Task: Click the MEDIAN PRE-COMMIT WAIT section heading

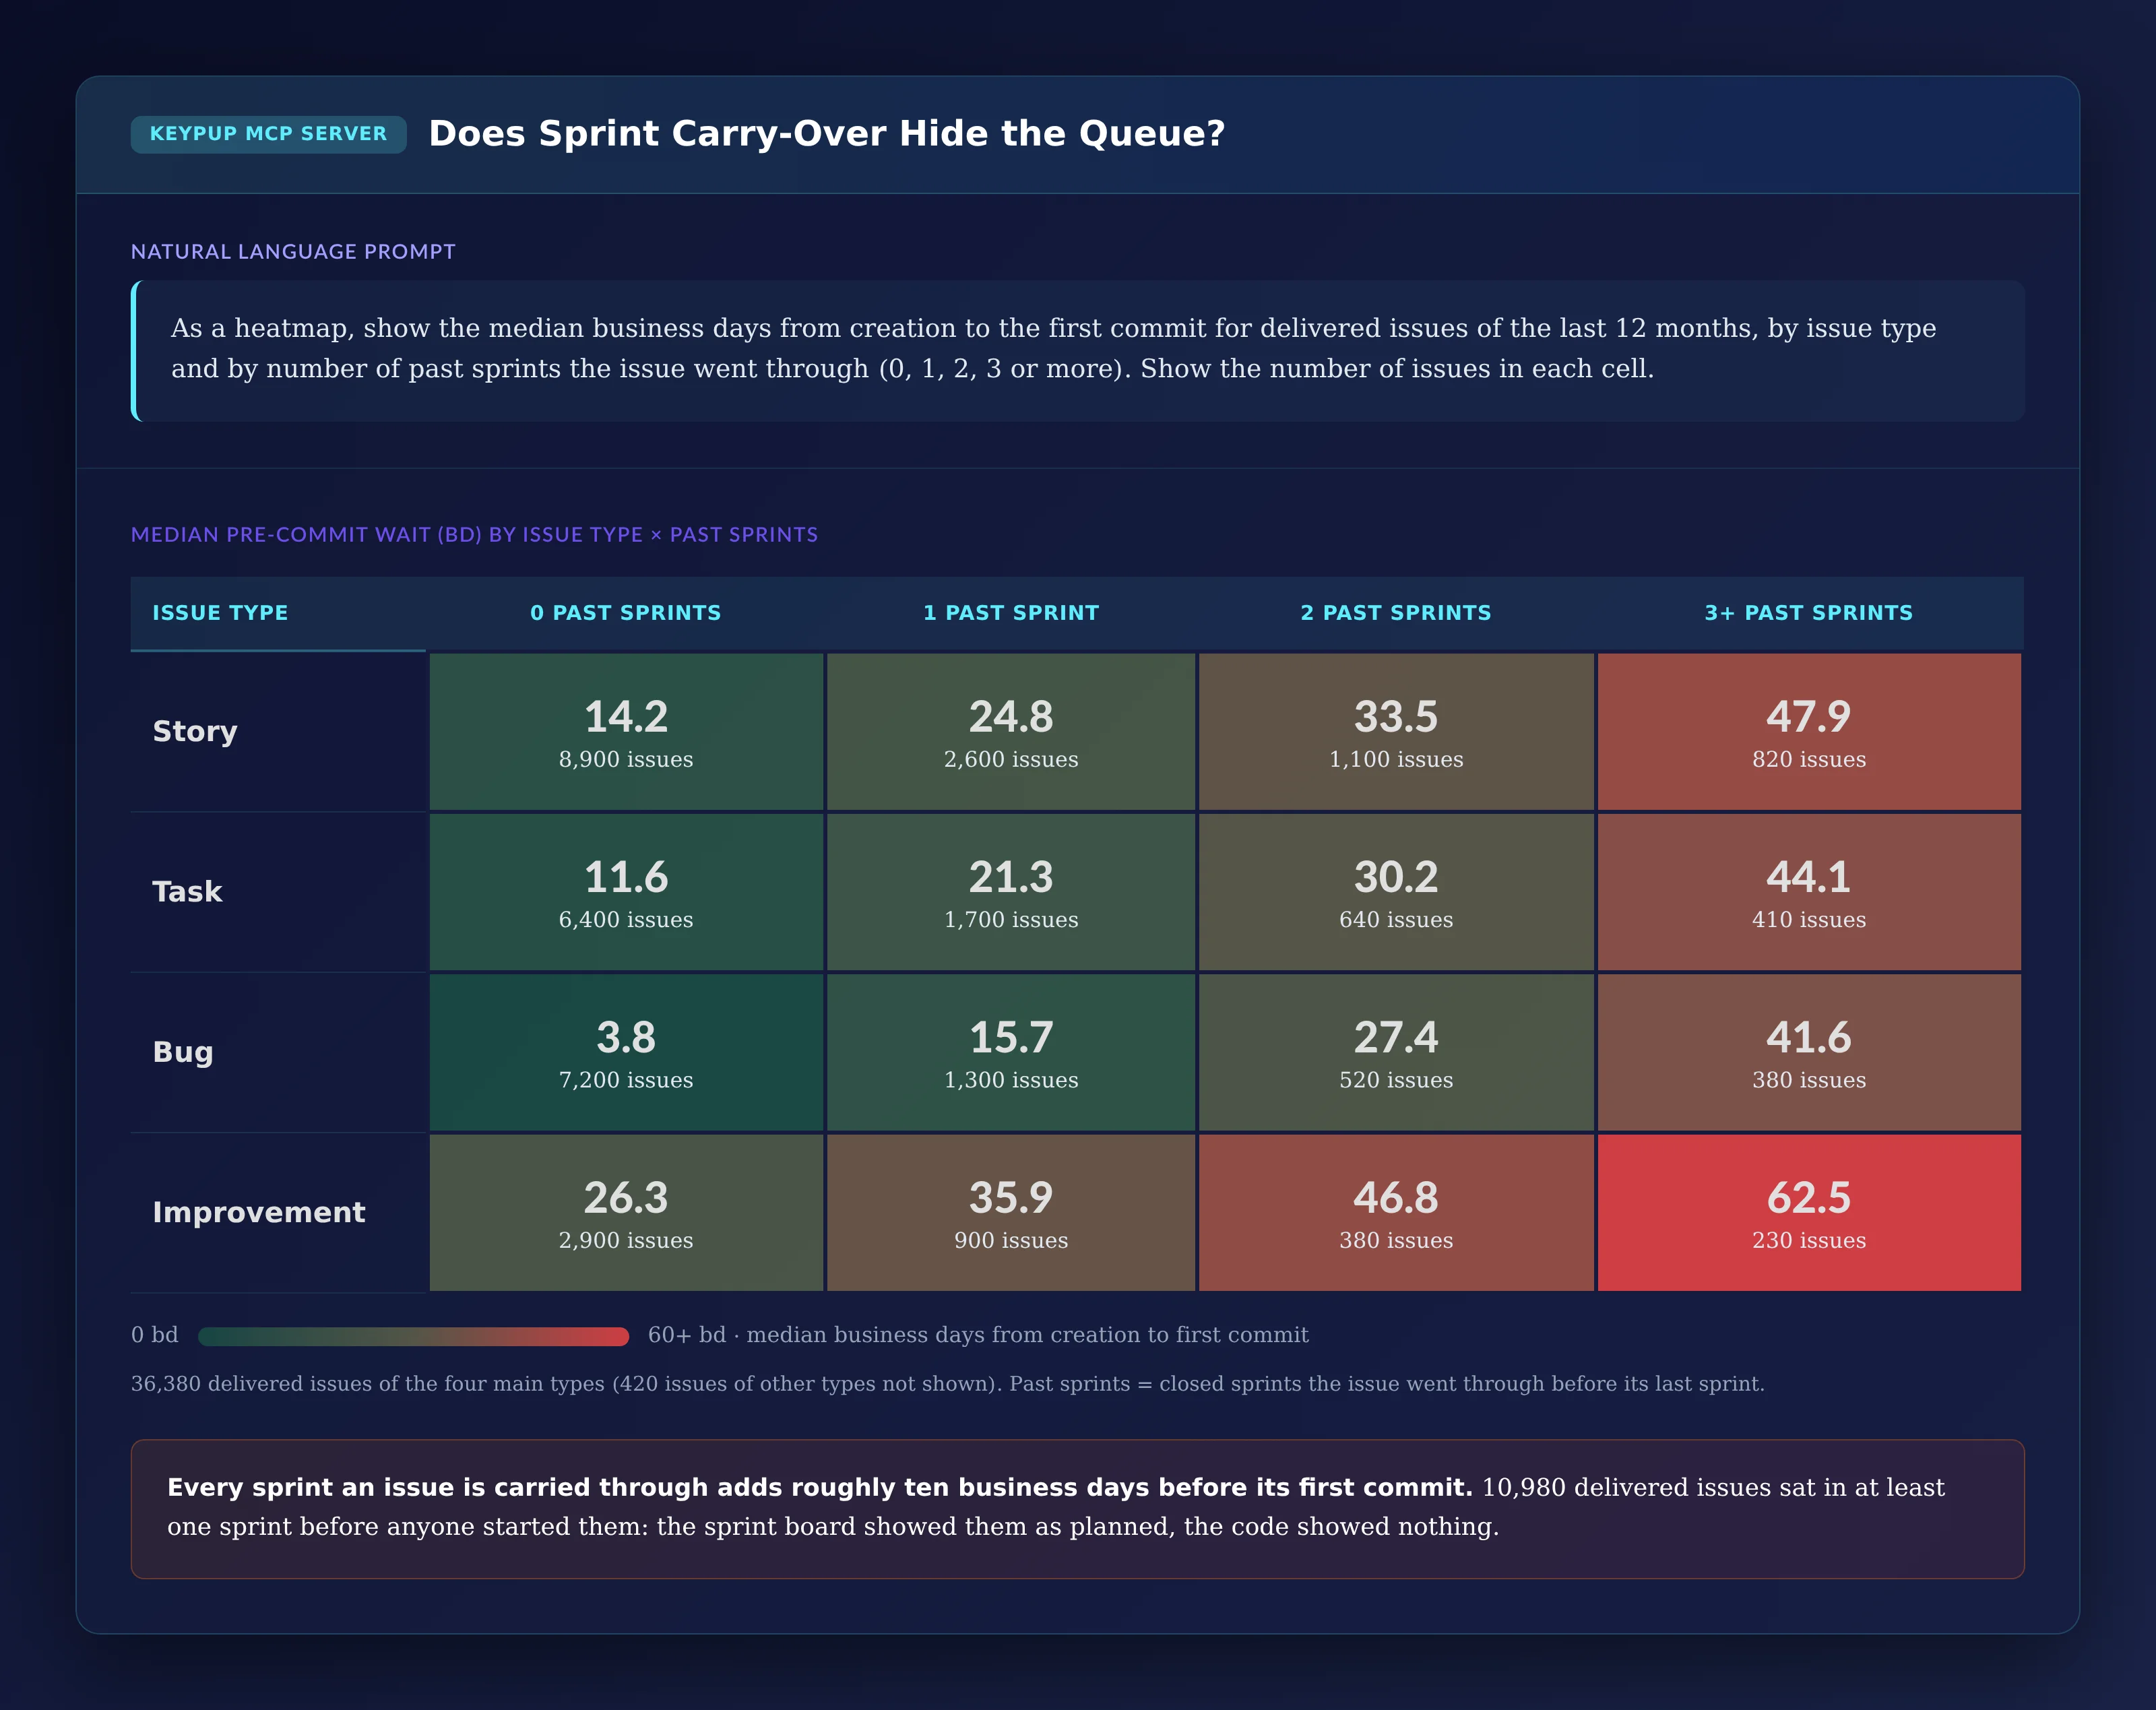Action: point(474,535)
